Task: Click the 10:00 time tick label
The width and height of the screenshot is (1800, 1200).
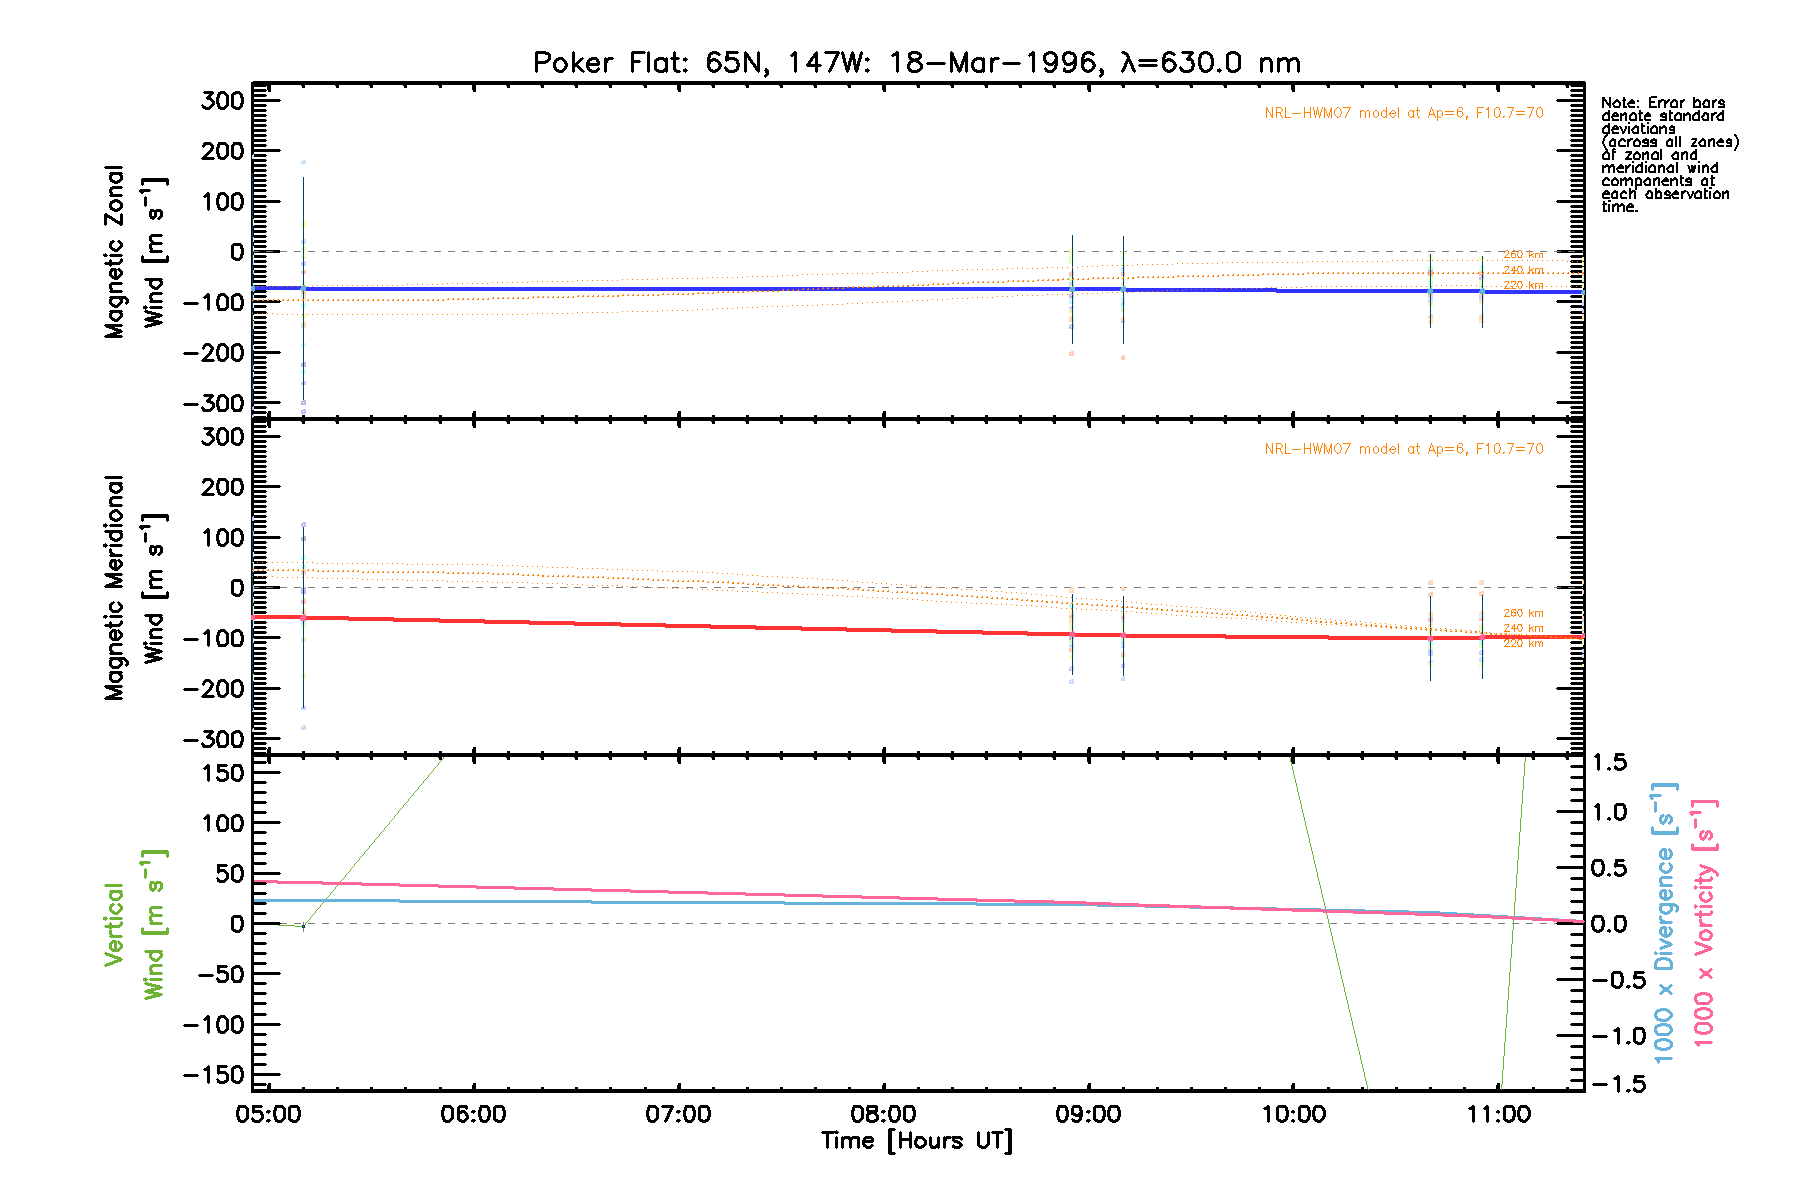Action: (1293, 1114)
